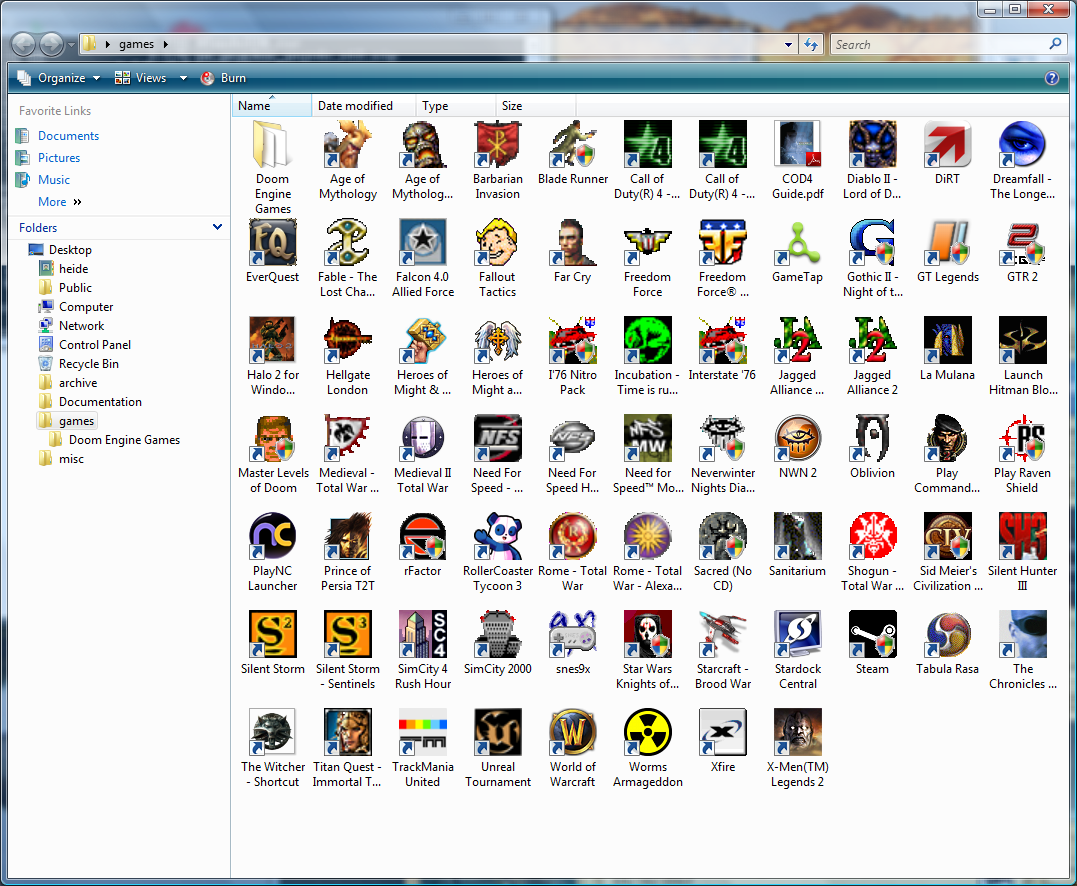Select the PlayNC Launcher icon

(x=273, y=536)
